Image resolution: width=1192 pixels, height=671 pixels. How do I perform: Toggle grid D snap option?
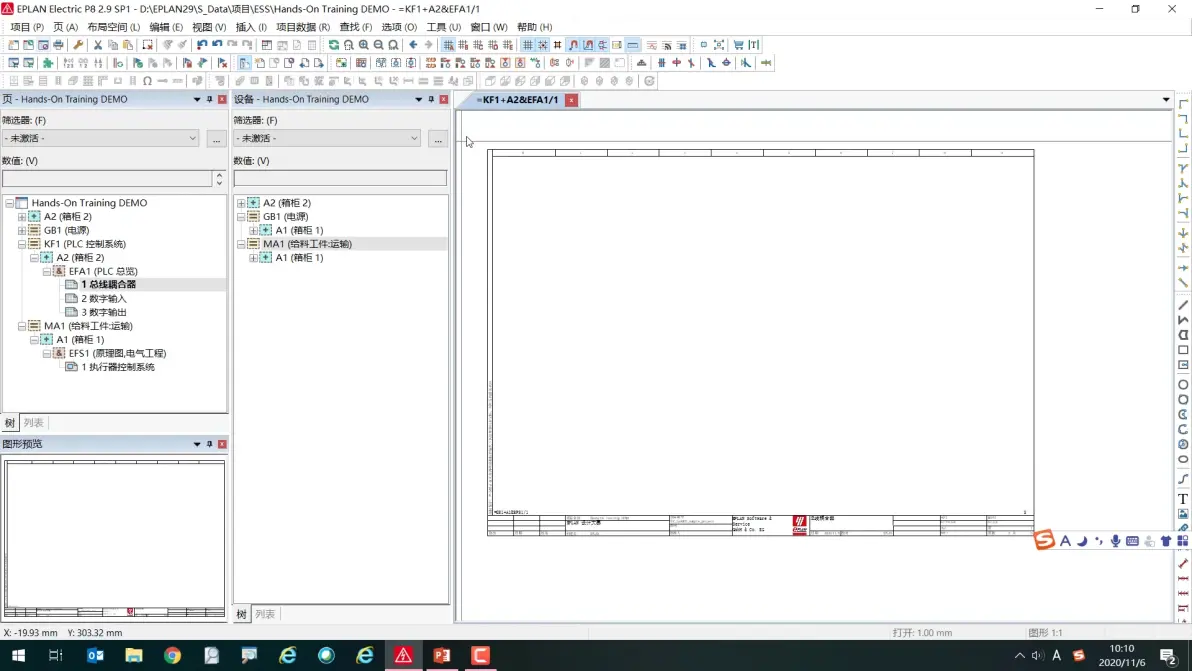pos(493,45)
